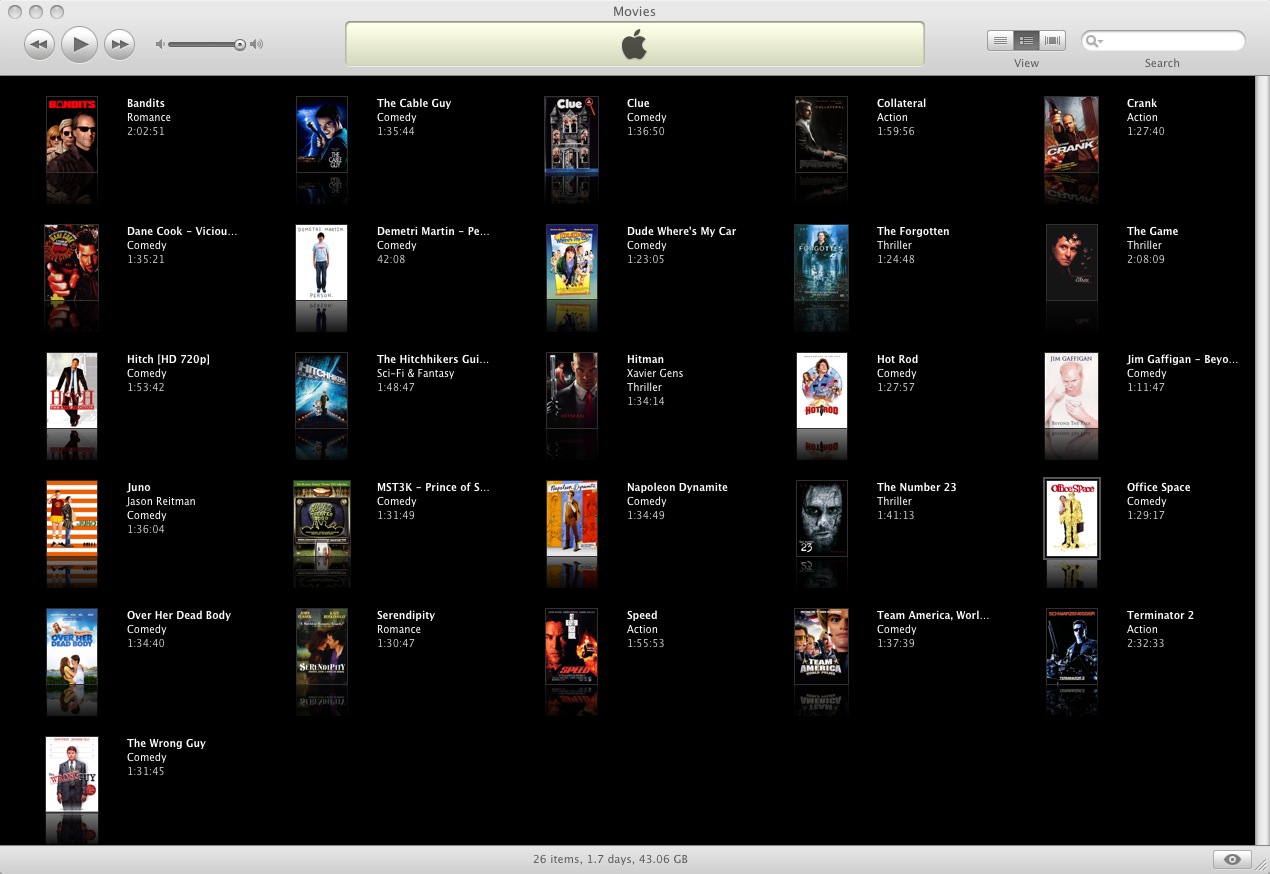The width and height of the screenshot is (1270, 874).
Task: Select the Office Space poster
Action: 1072,519
